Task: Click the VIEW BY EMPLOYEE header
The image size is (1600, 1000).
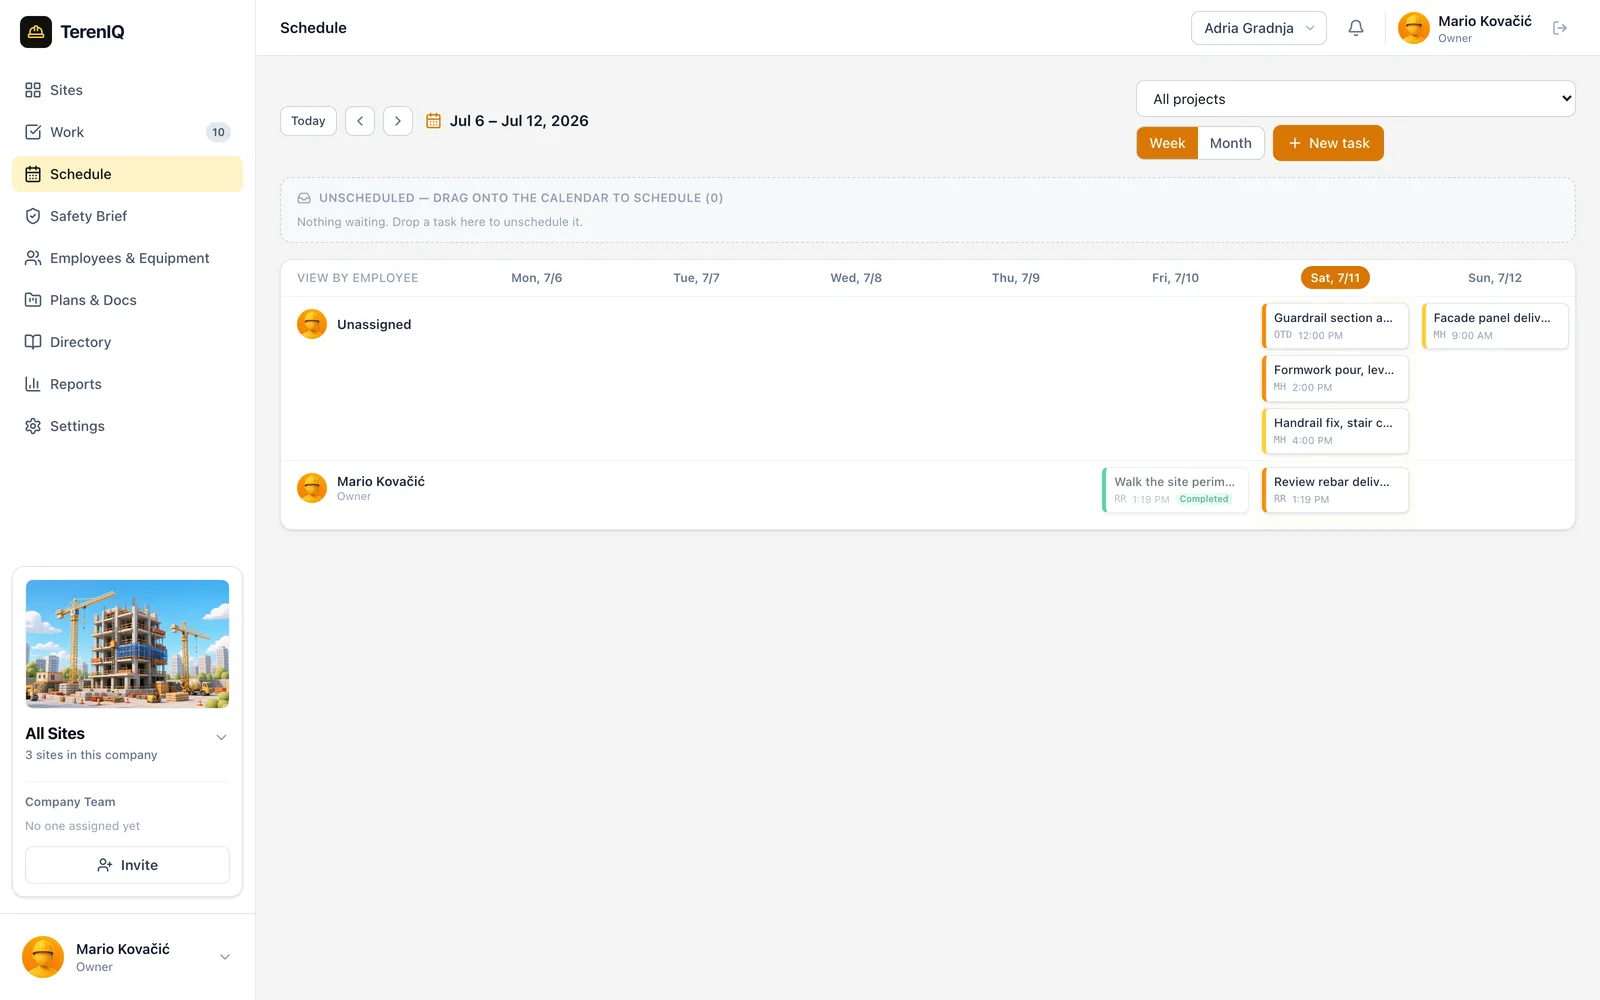Action: point(358,278)
